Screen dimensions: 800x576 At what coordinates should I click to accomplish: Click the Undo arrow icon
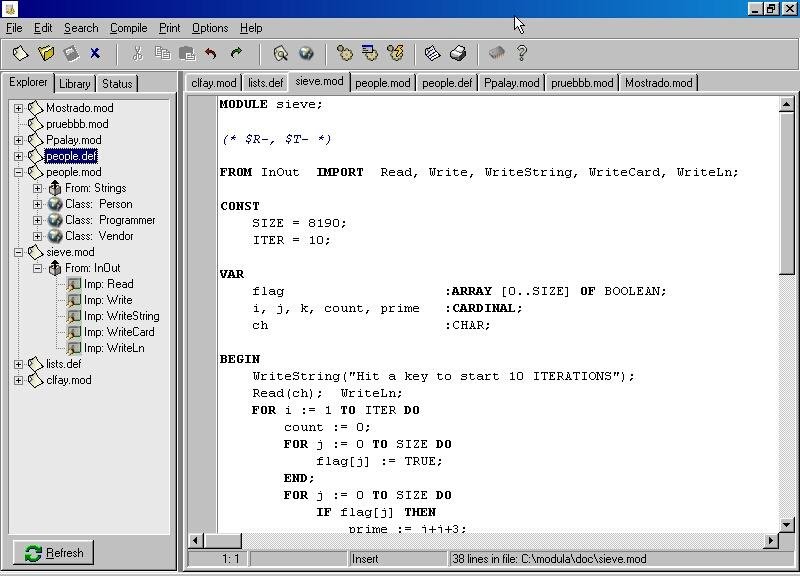pyautogui.click(x=212, y=54)
